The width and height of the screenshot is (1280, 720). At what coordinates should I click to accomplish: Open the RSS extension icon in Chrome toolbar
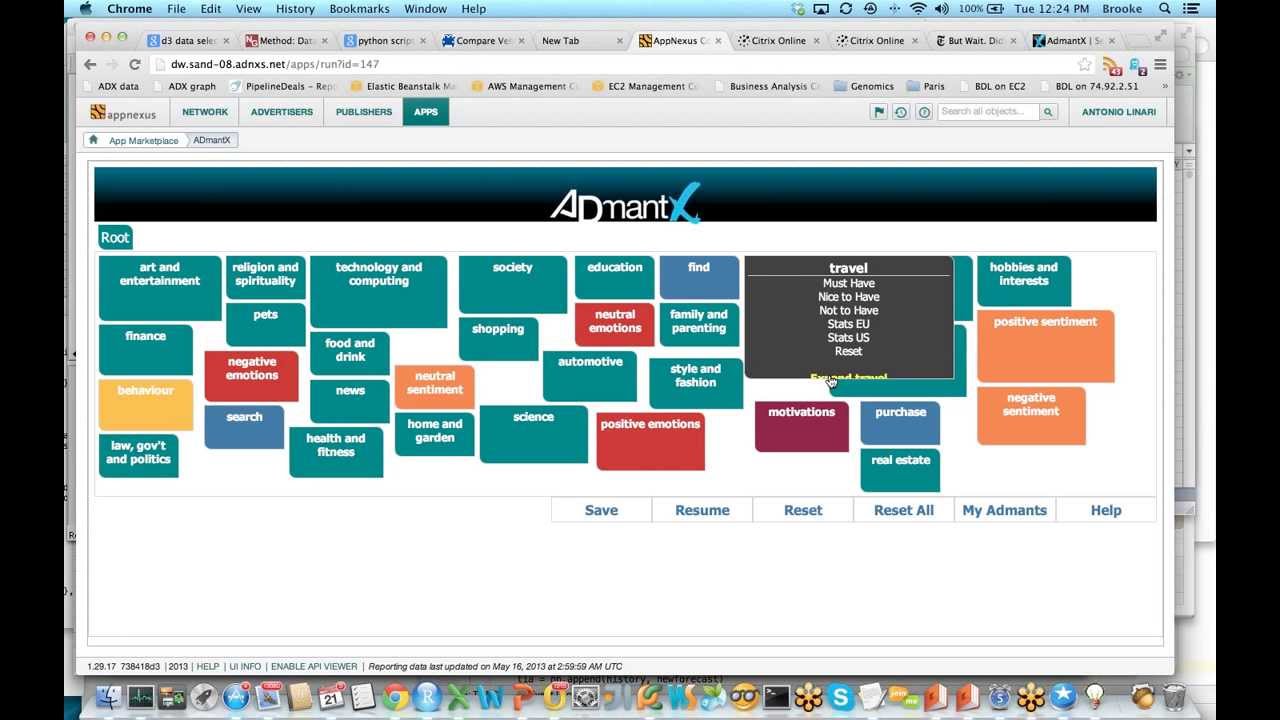tap(1112, 66)
